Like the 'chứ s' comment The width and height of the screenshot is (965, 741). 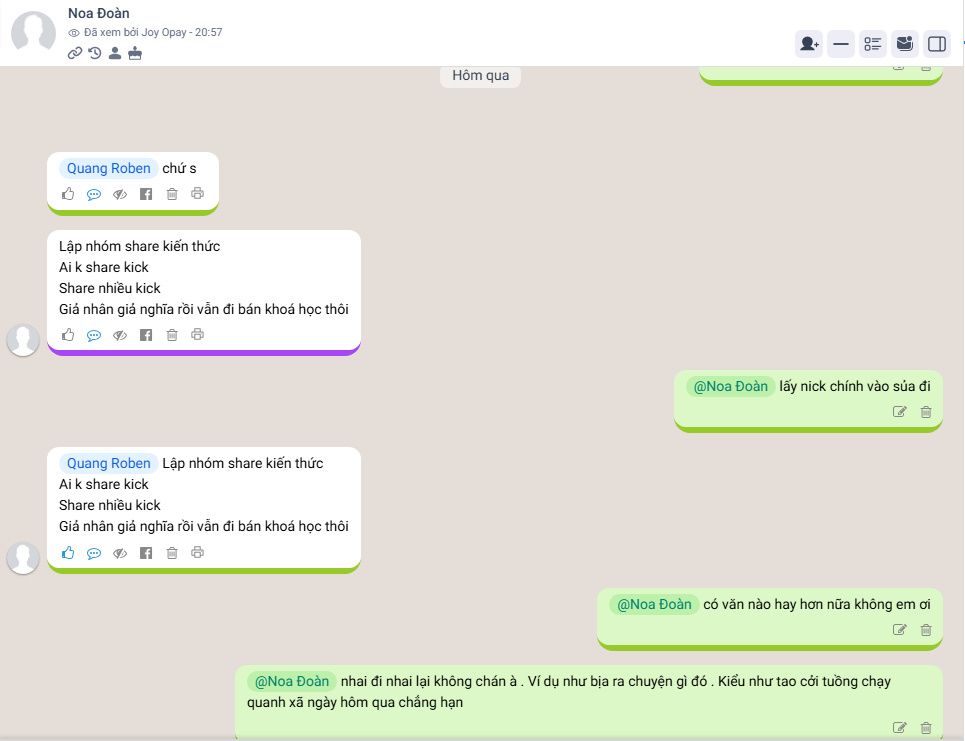click(68, 194)
